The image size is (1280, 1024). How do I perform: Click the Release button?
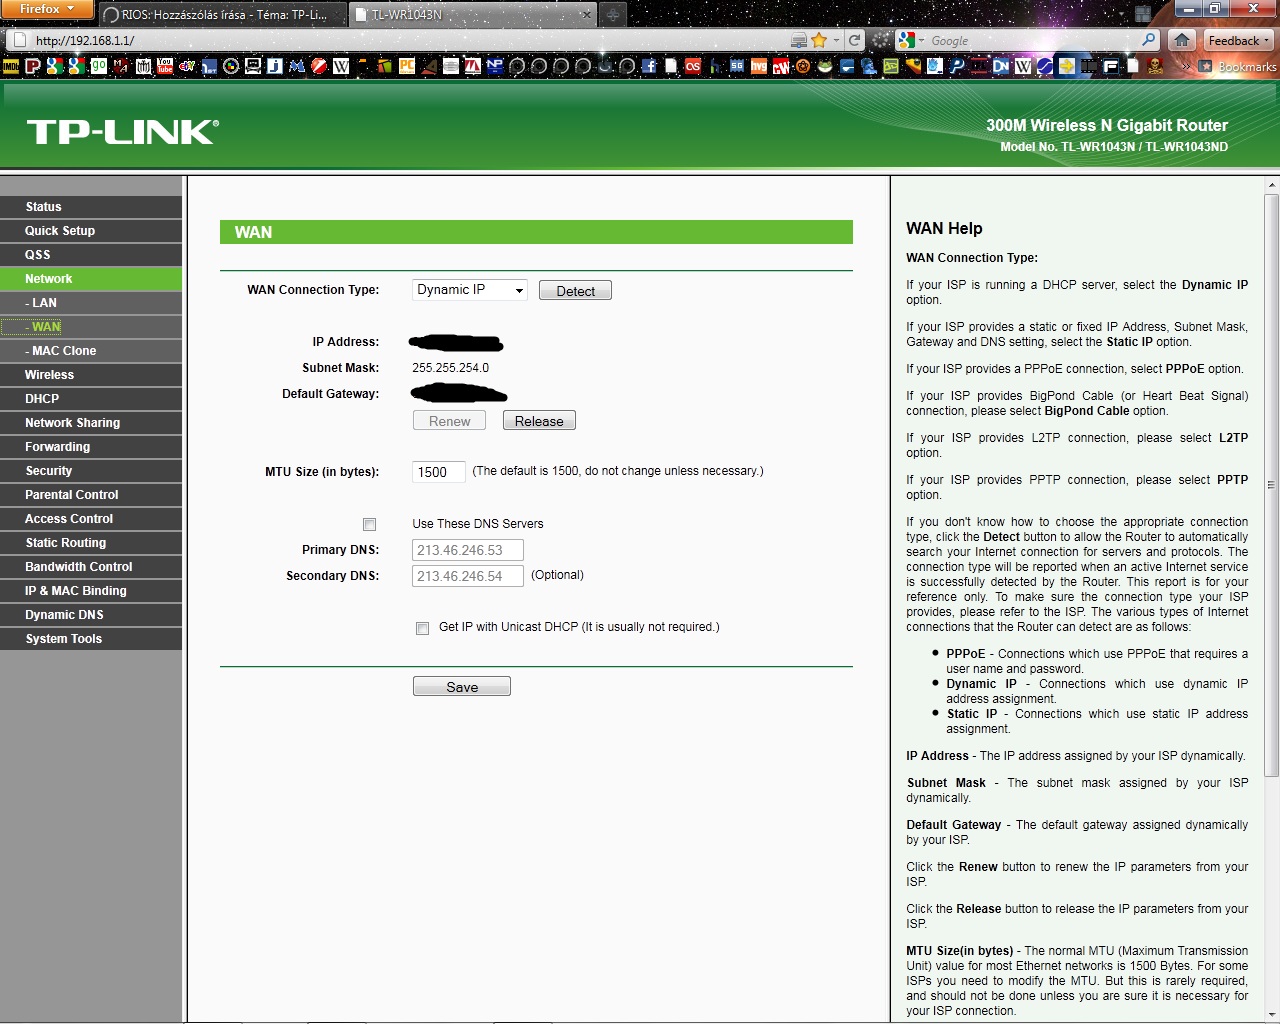point(539,421)
